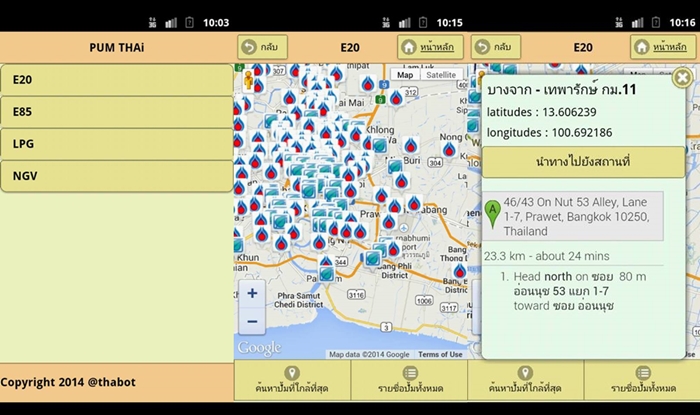Screen dimensions: 700x415
Task: Click the gas station pin near Bang Phli
Action: click(372, 259)
